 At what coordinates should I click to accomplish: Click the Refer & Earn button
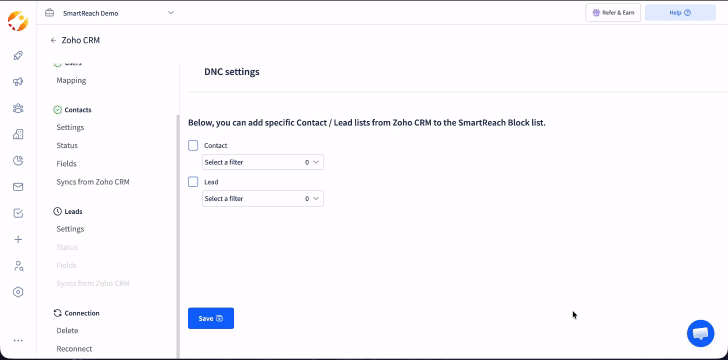[x=613, y=13]
